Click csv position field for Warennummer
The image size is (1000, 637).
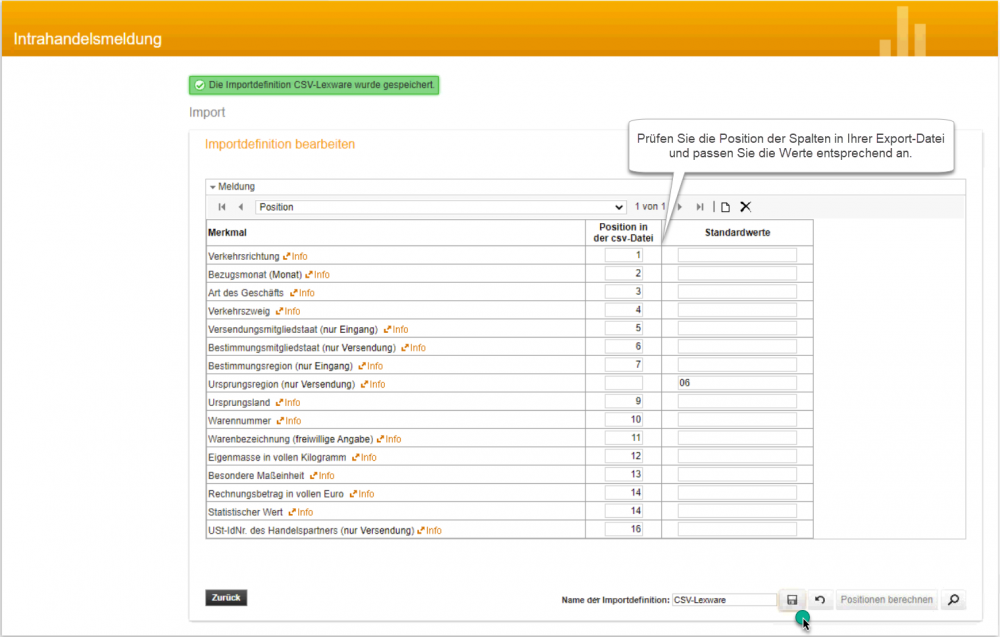pyautogui.click(x=624, y=420)
